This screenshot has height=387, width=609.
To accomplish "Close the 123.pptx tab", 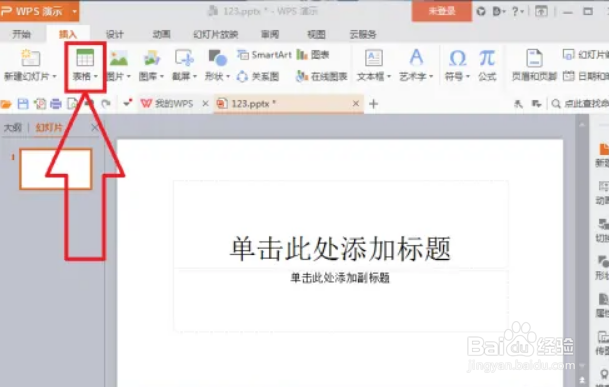I will pyautogui.click(x=356, y=103).
